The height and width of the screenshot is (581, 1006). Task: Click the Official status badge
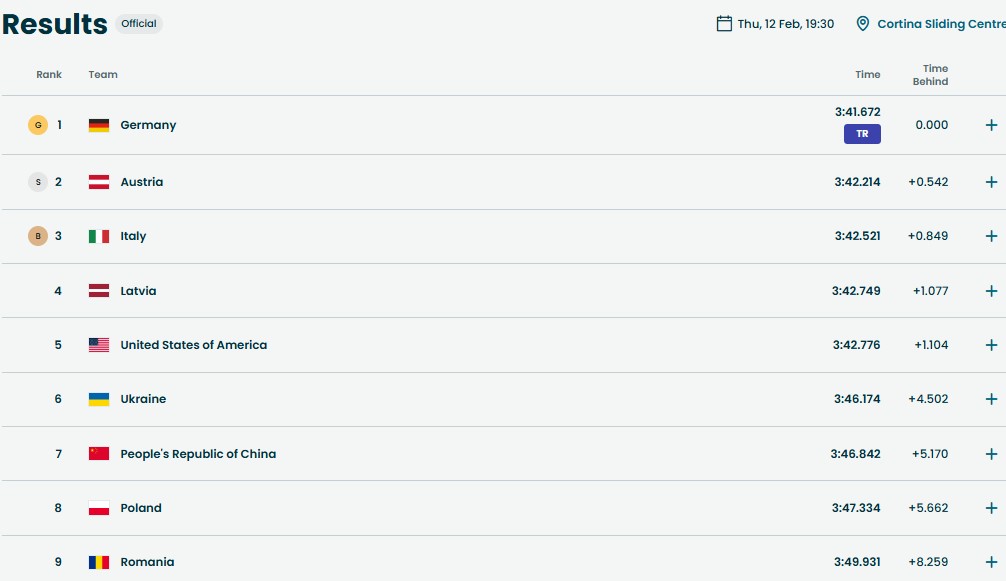tap(139, 23)
